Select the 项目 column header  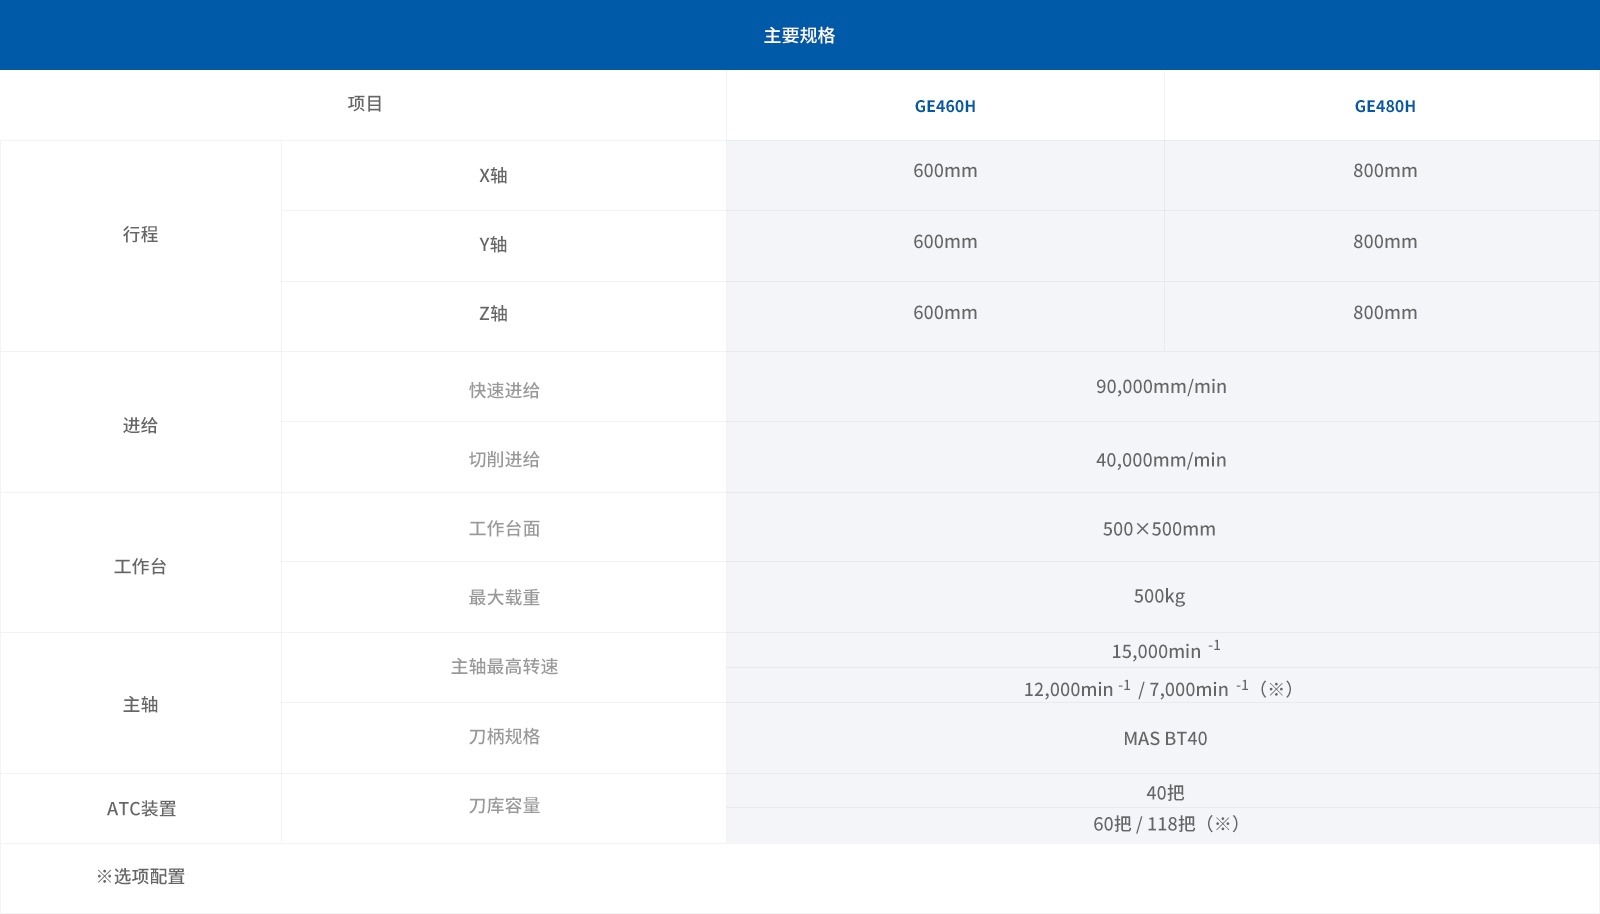(365, 103)
